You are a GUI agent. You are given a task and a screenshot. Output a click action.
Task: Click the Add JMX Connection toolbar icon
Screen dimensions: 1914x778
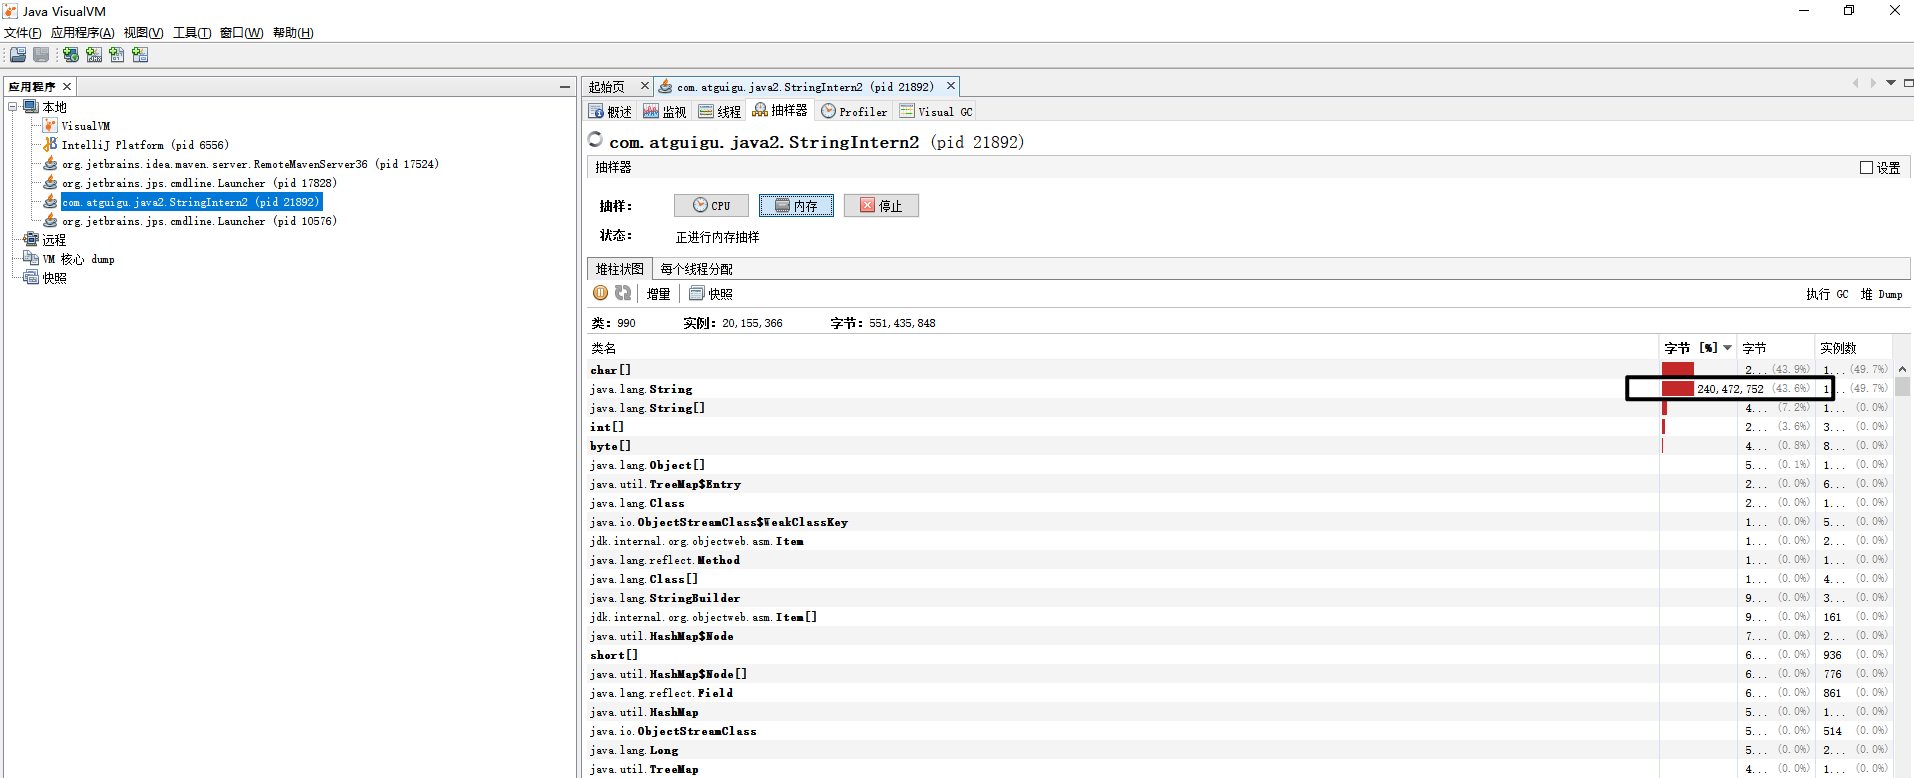pos(94,55)
